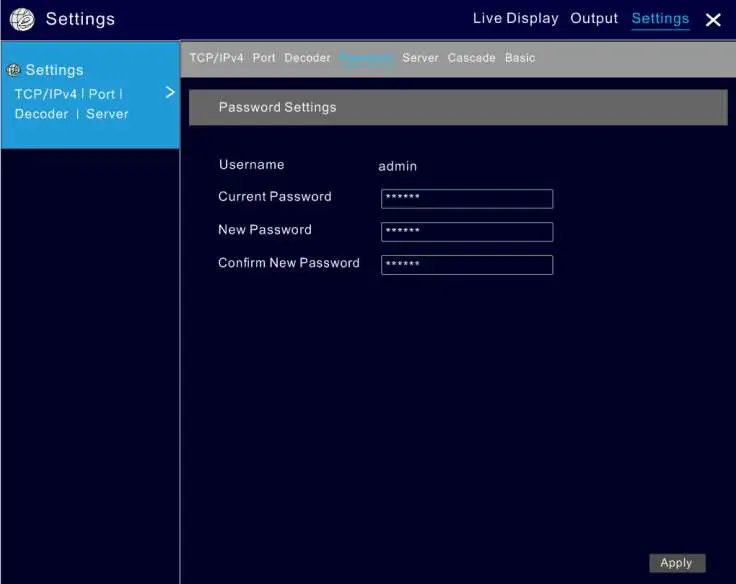The height and width of the screenshot is (584, 736).
Task: Click the 'New Password' label
Action: pos(265,230)
